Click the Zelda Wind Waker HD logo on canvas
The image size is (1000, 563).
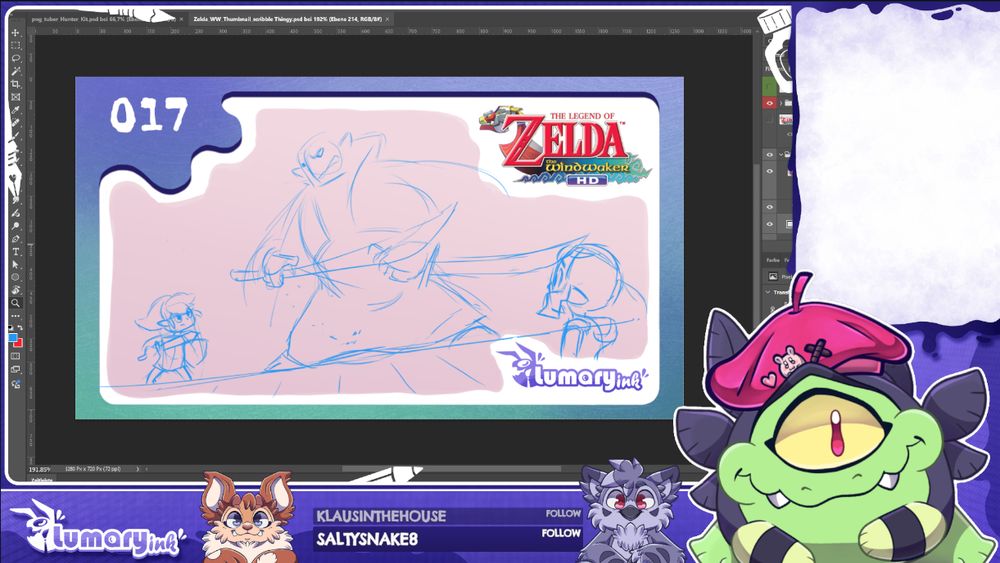pyautogui.click(x=566, y=147)
